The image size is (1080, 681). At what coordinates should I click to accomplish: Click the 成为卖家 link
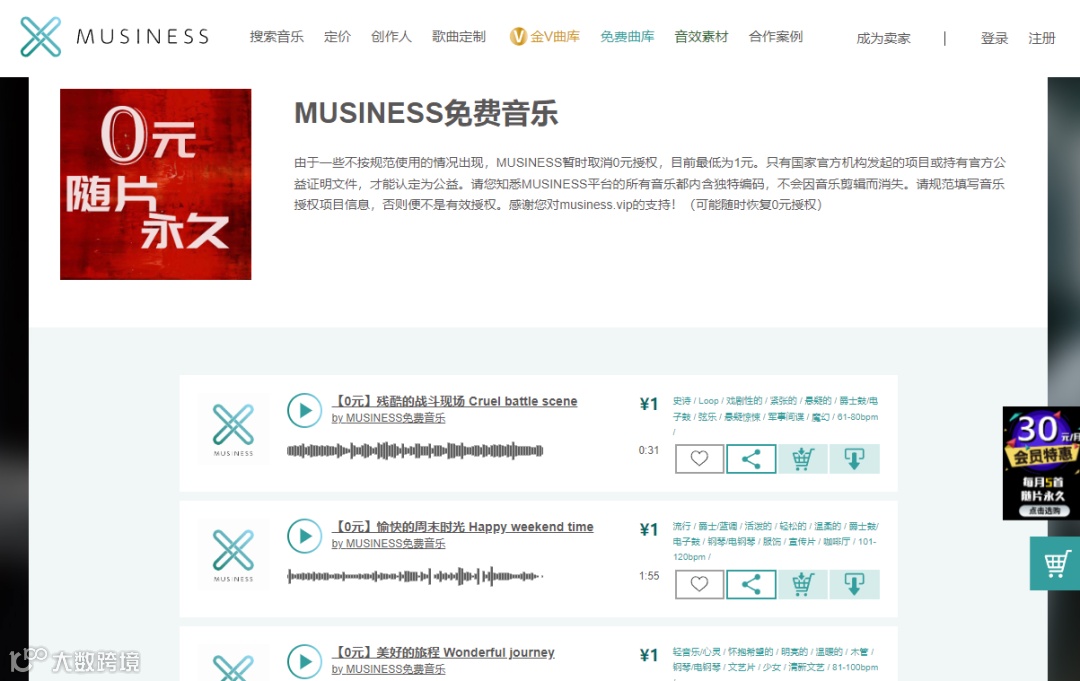tap(883, 39)
